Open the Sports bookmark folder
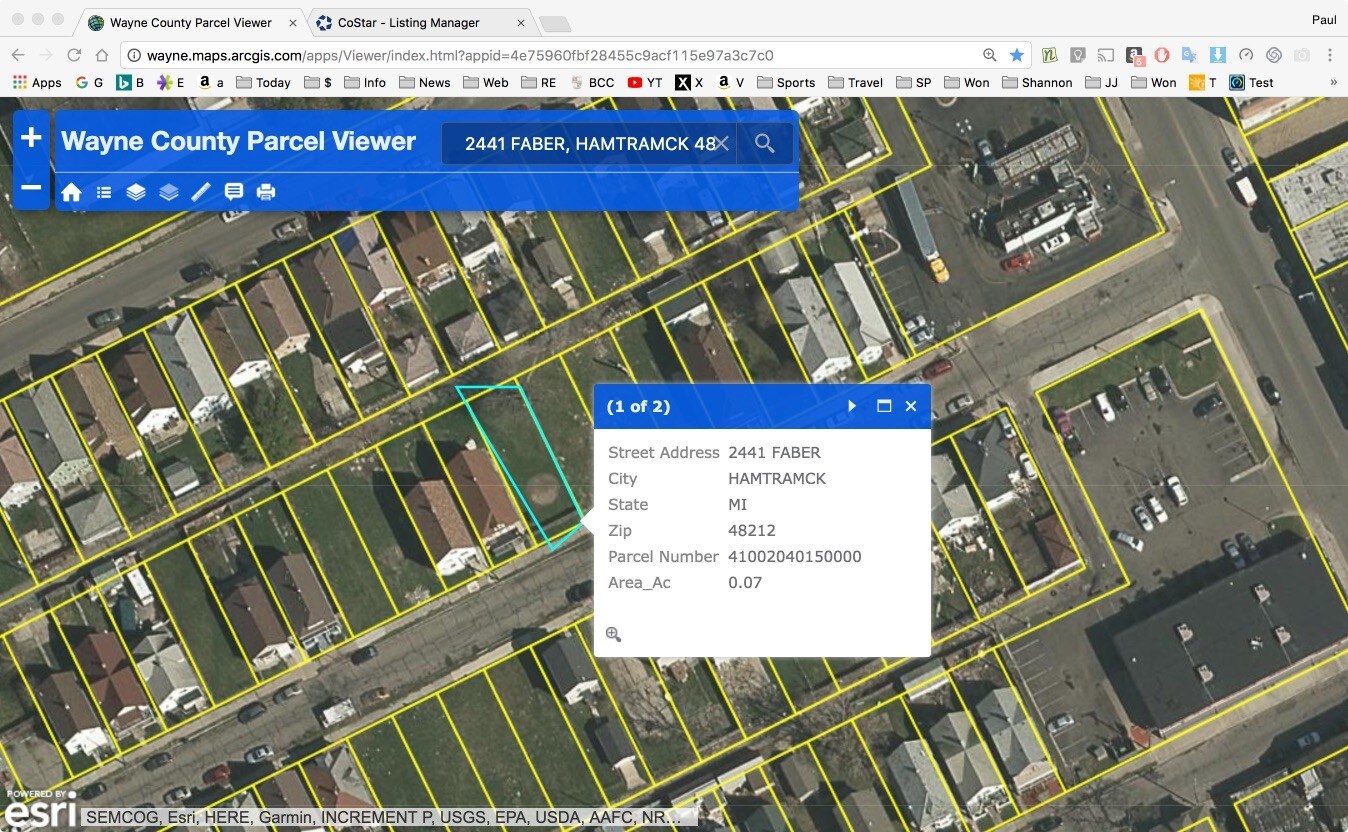This screenshot has width=1348, height=832. tap(786, 83)
